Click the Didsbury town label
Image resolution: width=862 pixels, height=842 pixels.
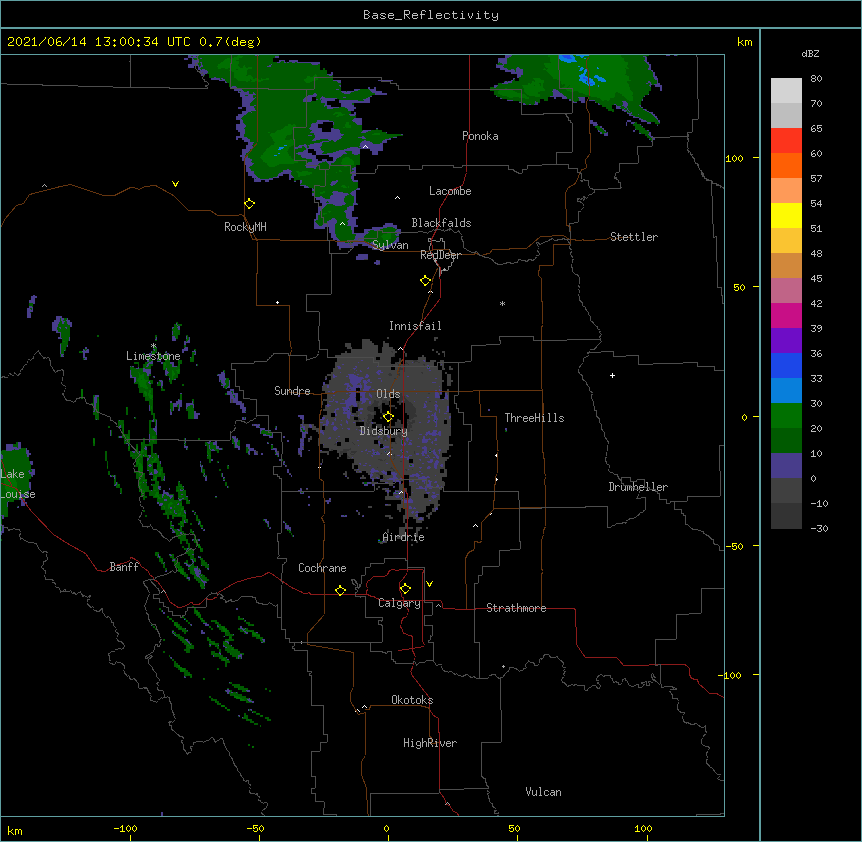(383, 431)
